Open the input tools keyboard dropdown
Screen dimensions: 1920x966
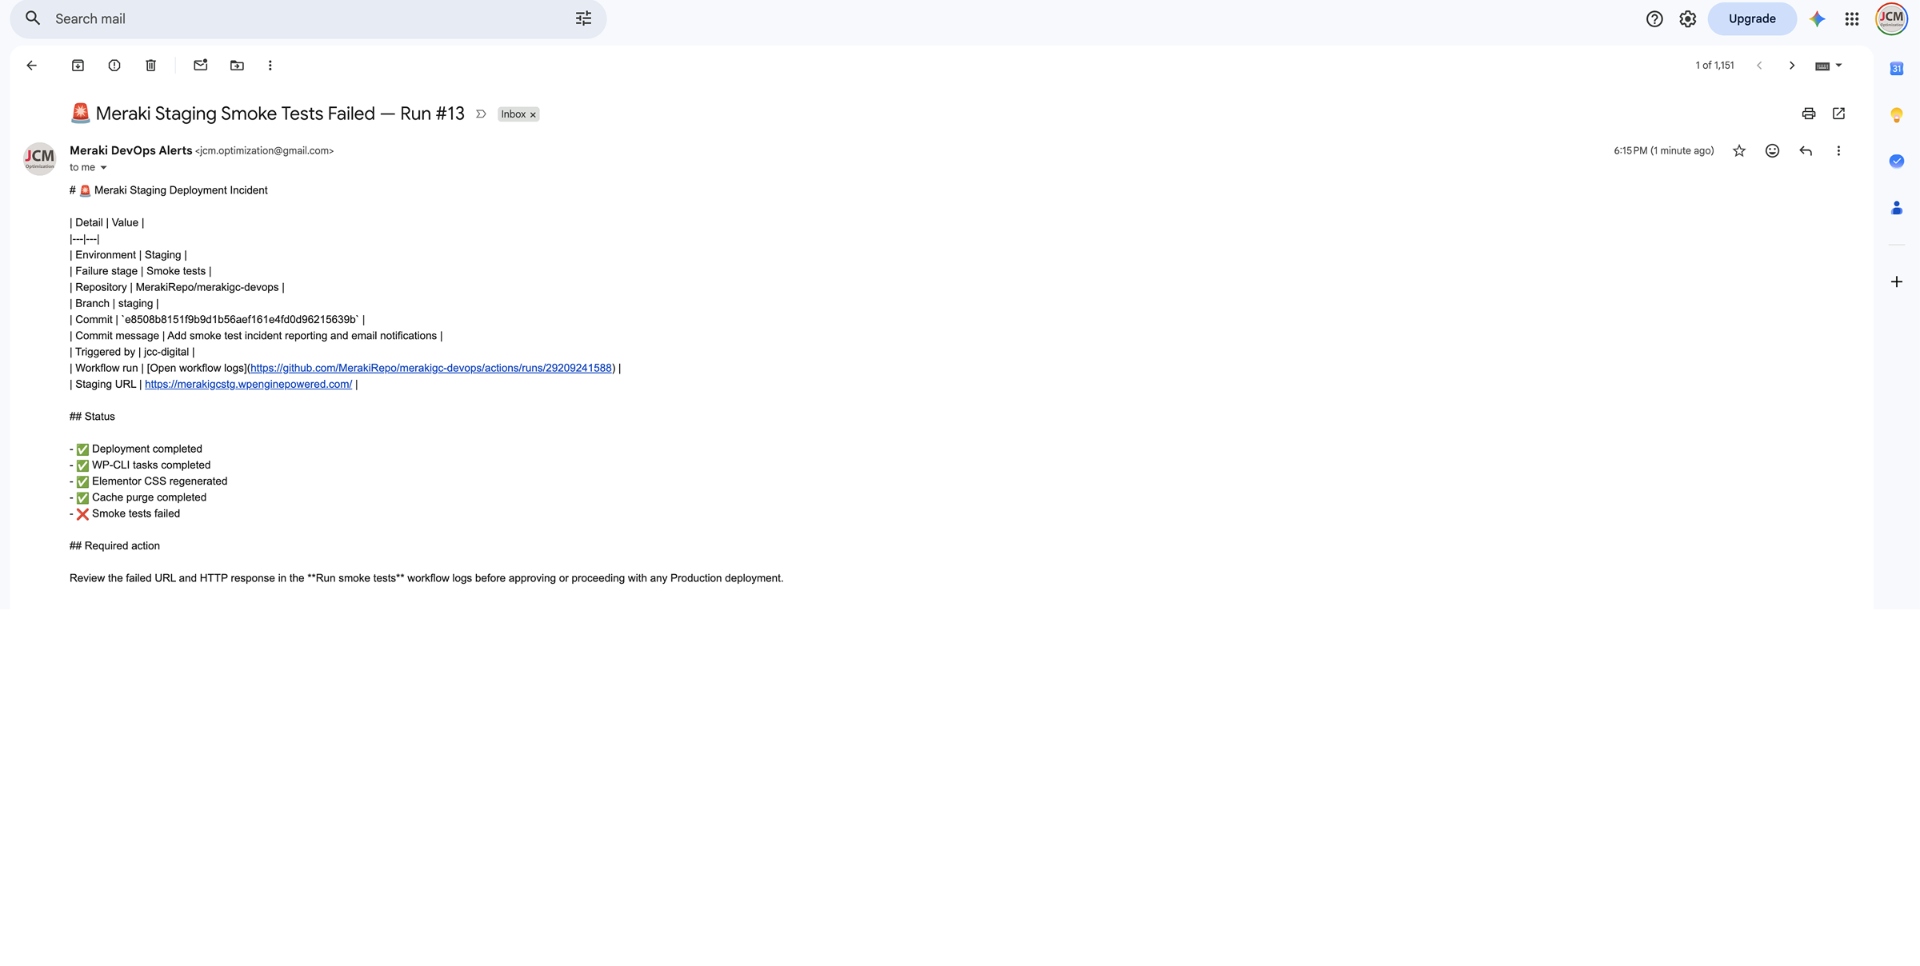coord(1828,66)
